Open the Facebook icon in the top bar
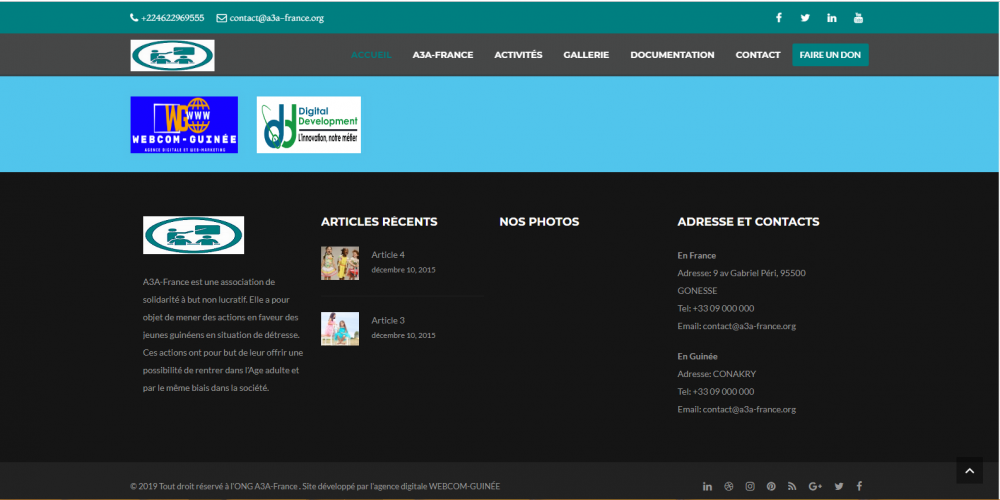This screenshot has height=500, width=1000. (x=779, y=18)
